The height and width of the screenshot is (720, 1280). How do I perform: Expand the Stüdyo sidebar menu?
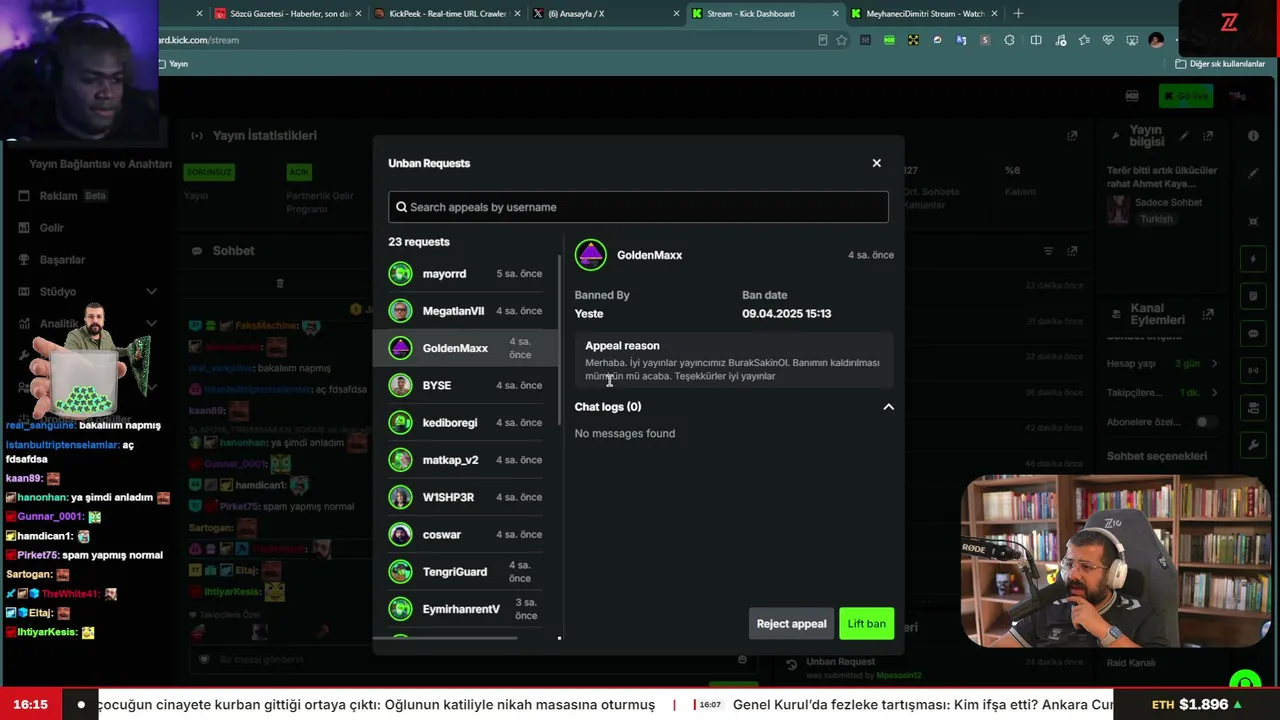click(x=151, y=292)
